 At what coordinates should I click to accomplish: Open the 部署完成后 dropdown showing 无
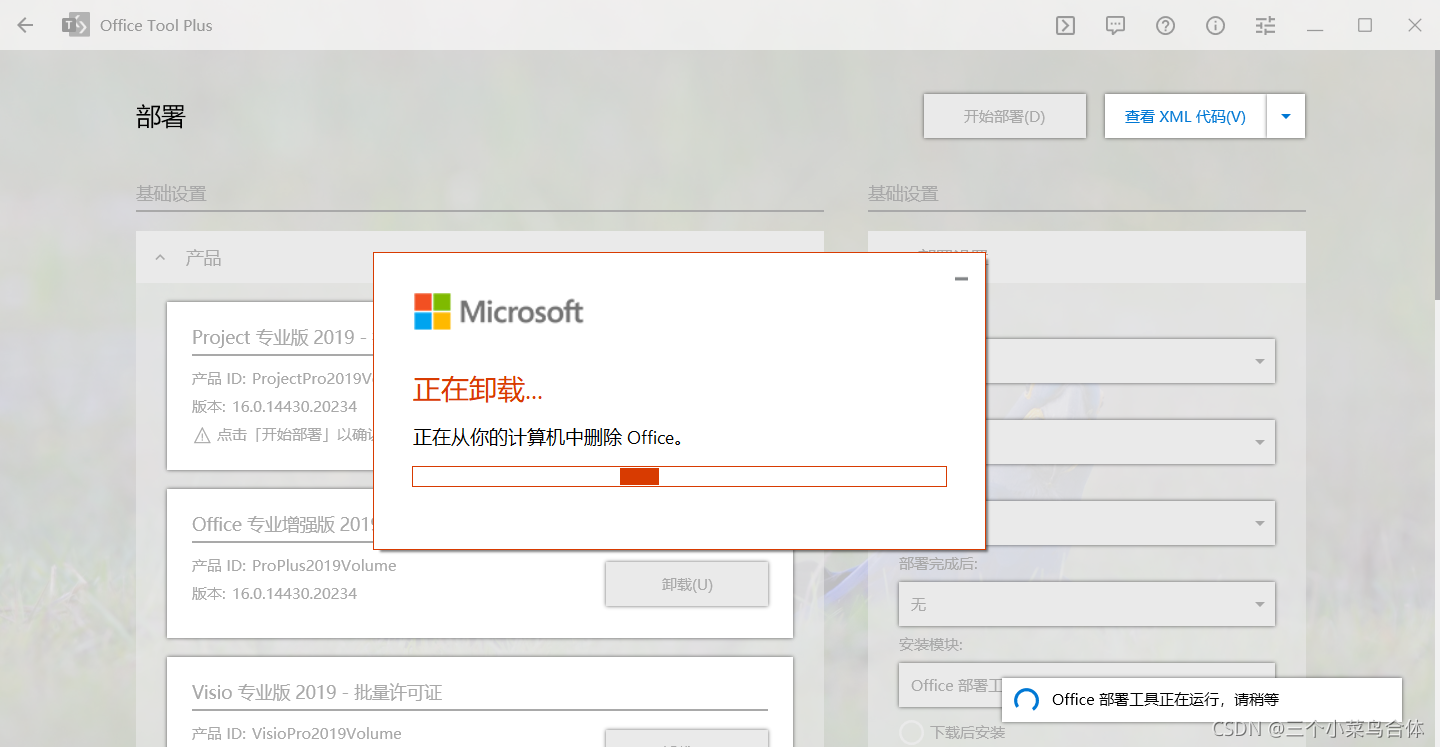(x=1086, y=604)
